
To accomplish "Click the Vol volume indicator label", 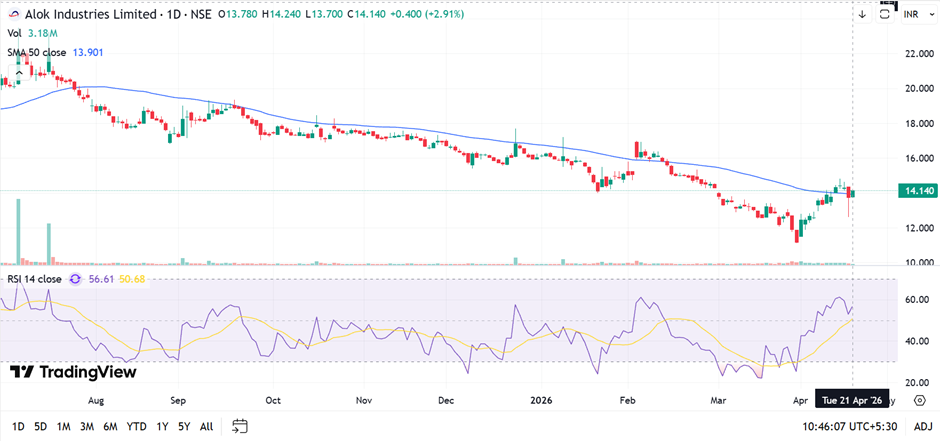I will pos(15,34).
